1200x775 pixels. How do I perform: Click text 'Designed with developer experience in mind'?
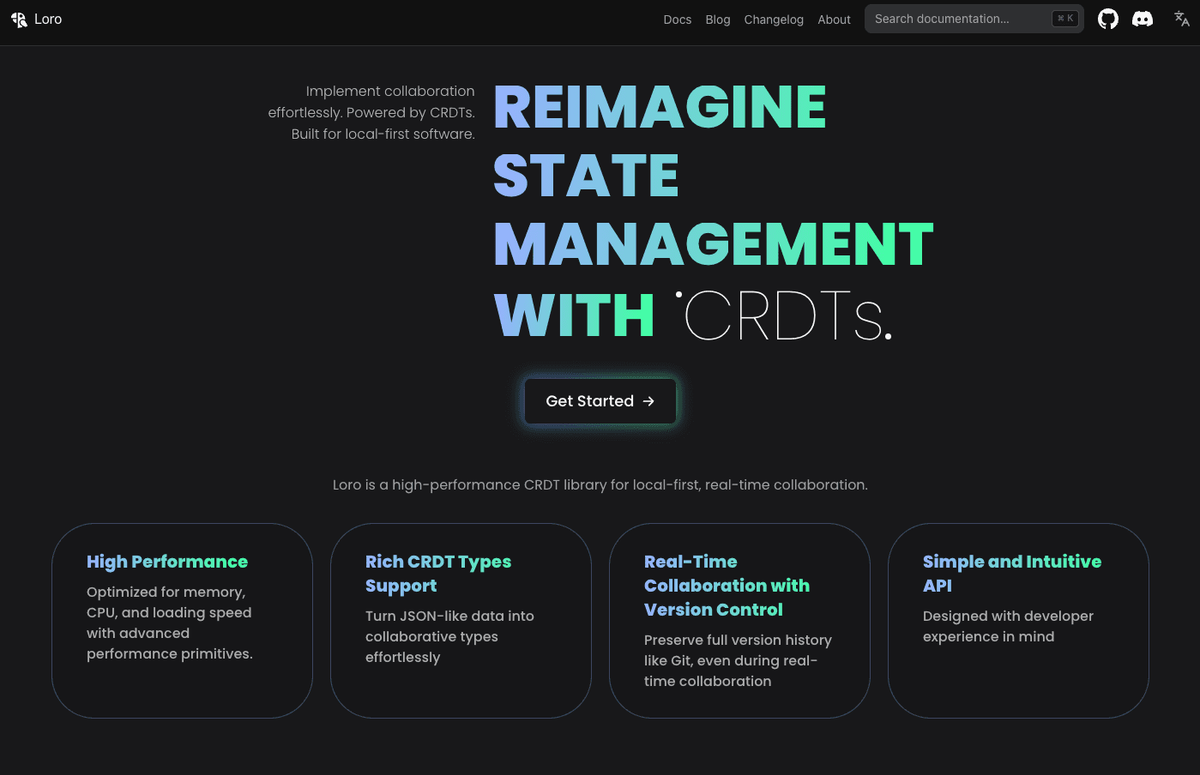click(1008, 626)
